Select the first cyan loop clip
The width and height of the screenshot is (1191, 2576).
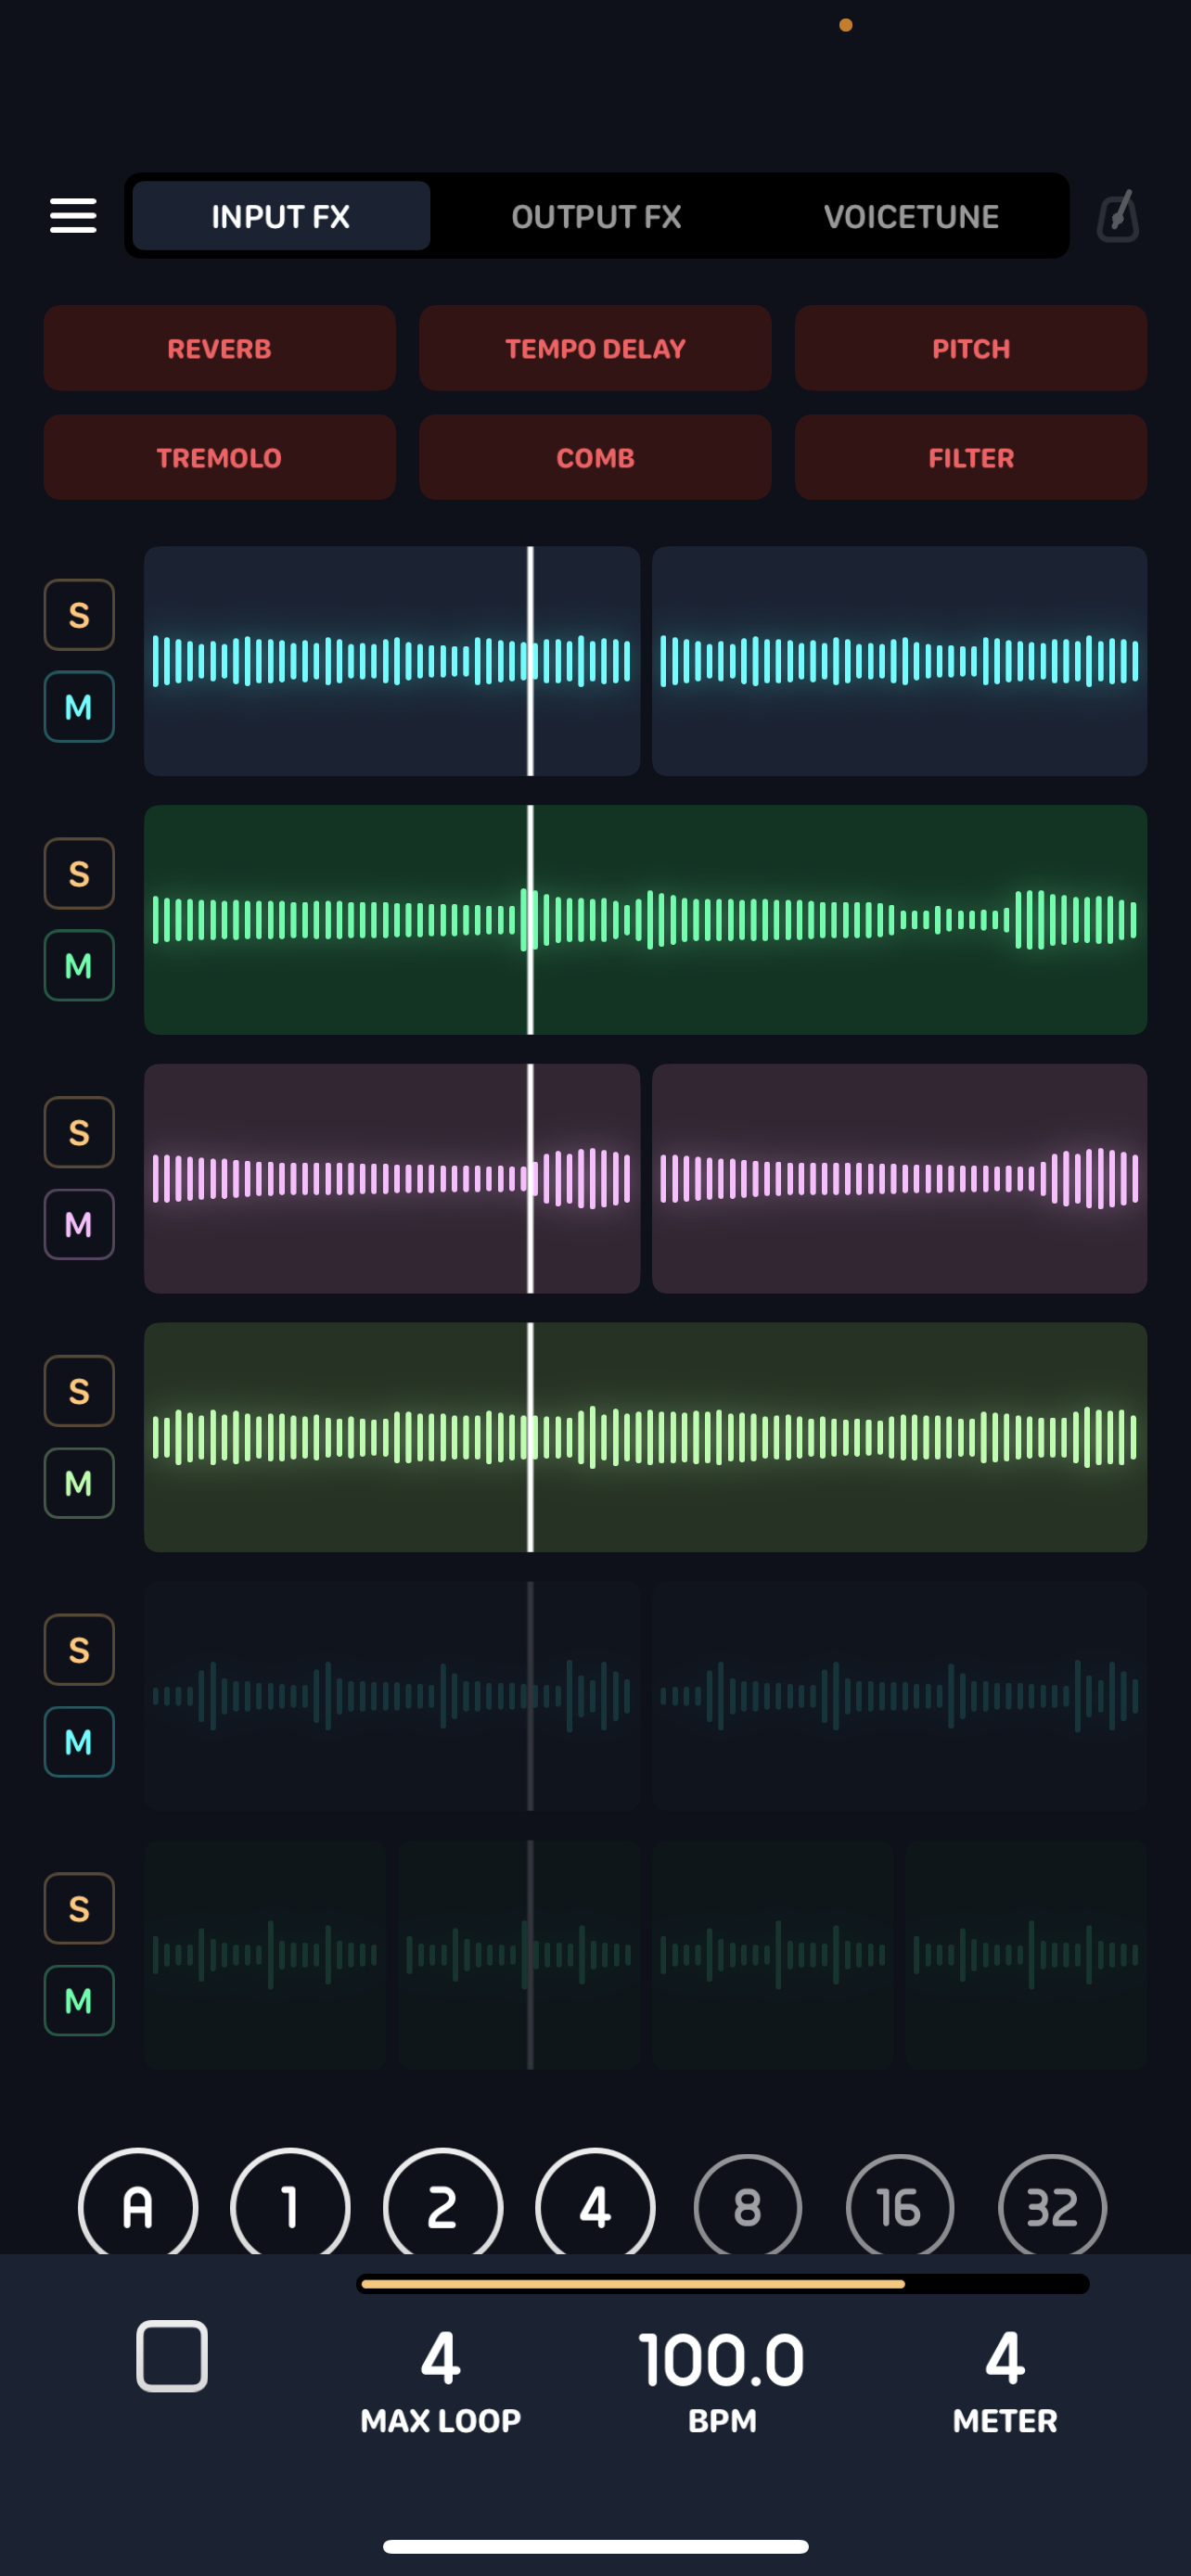[392, 661]
